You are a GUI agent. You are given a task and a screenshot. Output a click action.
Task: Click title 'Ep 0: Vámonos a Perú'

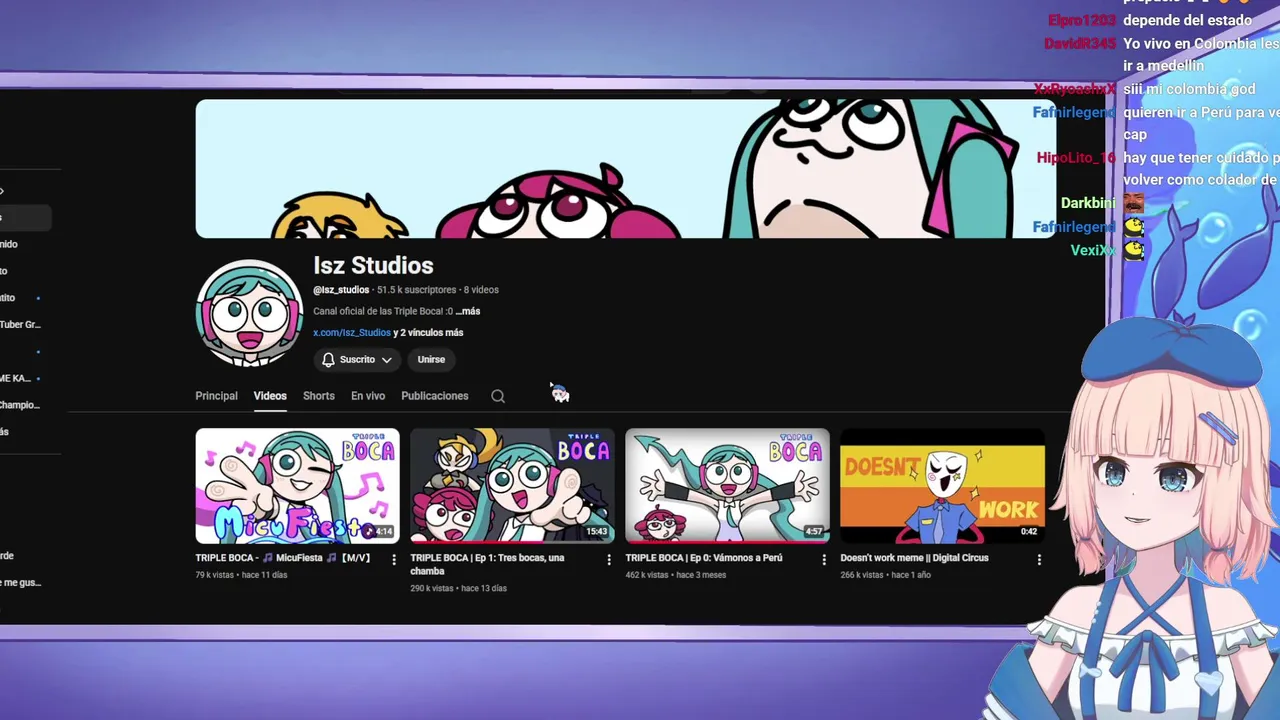704,558
